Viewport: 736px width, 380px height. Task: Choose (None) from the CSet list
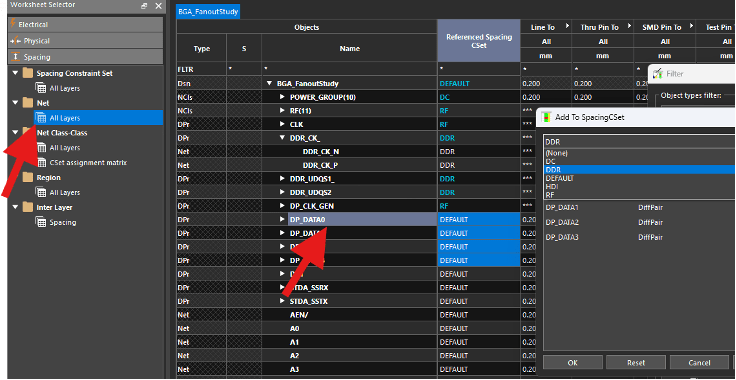tap(638, 153)
